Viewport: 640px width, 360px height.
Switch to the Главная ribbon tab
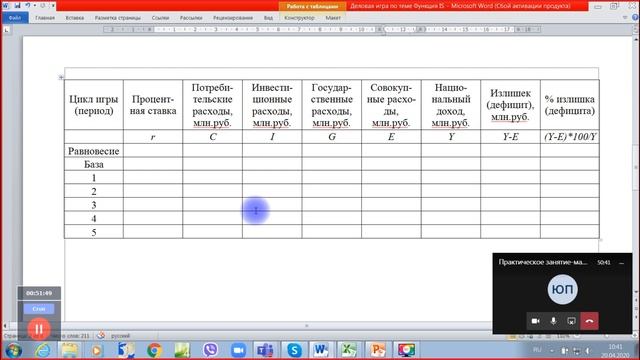tap(45, 18)
